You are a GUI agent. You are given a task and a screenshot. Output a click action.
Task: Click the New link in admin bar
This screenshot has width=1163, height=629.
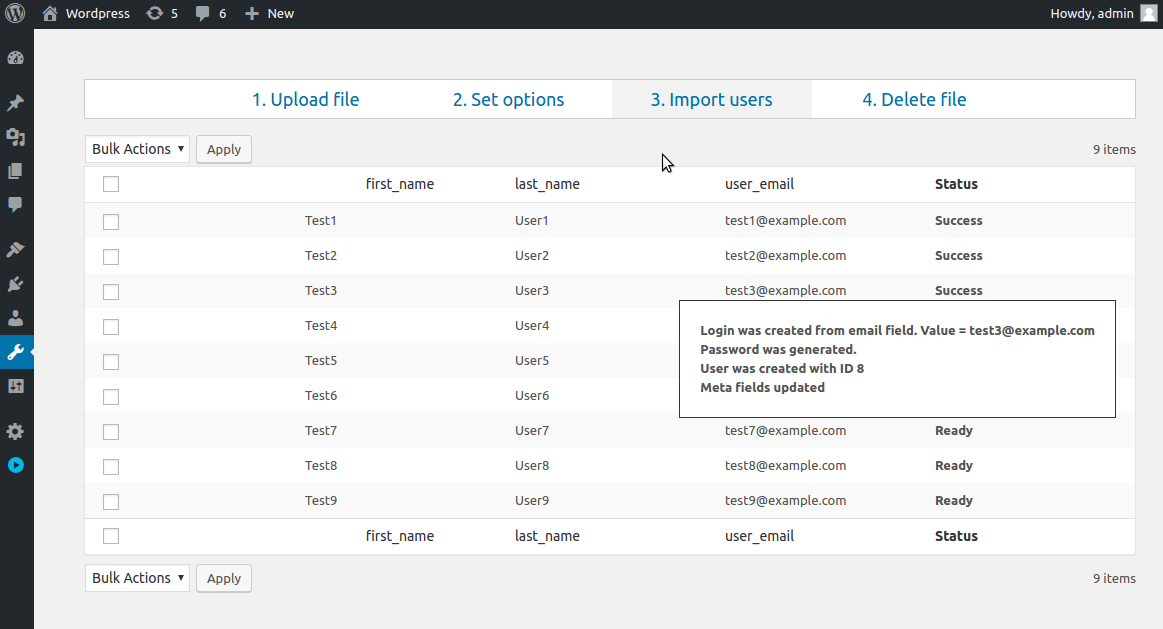coord(269,14)
